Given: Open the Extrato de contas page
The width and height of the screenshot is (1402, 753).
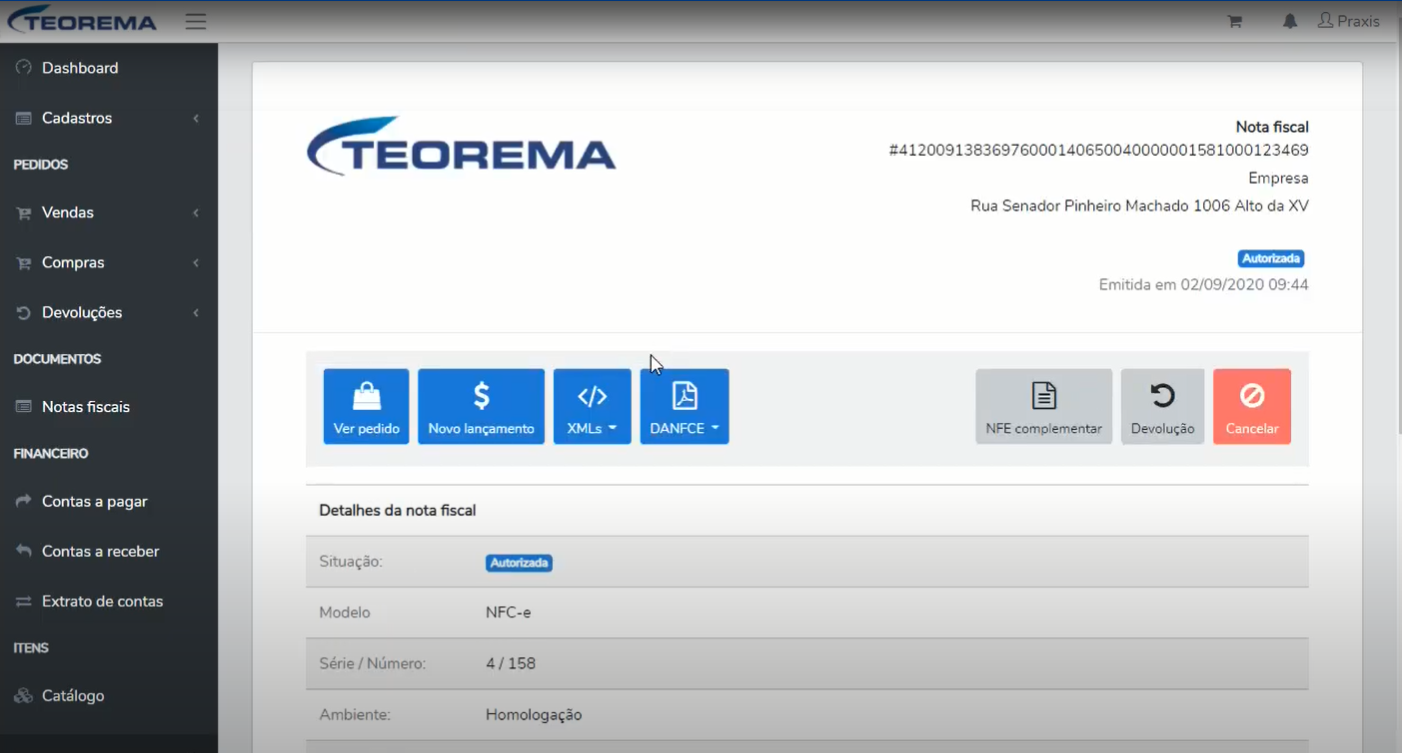Looking at the screenshot, I should [x=108, y=602].
